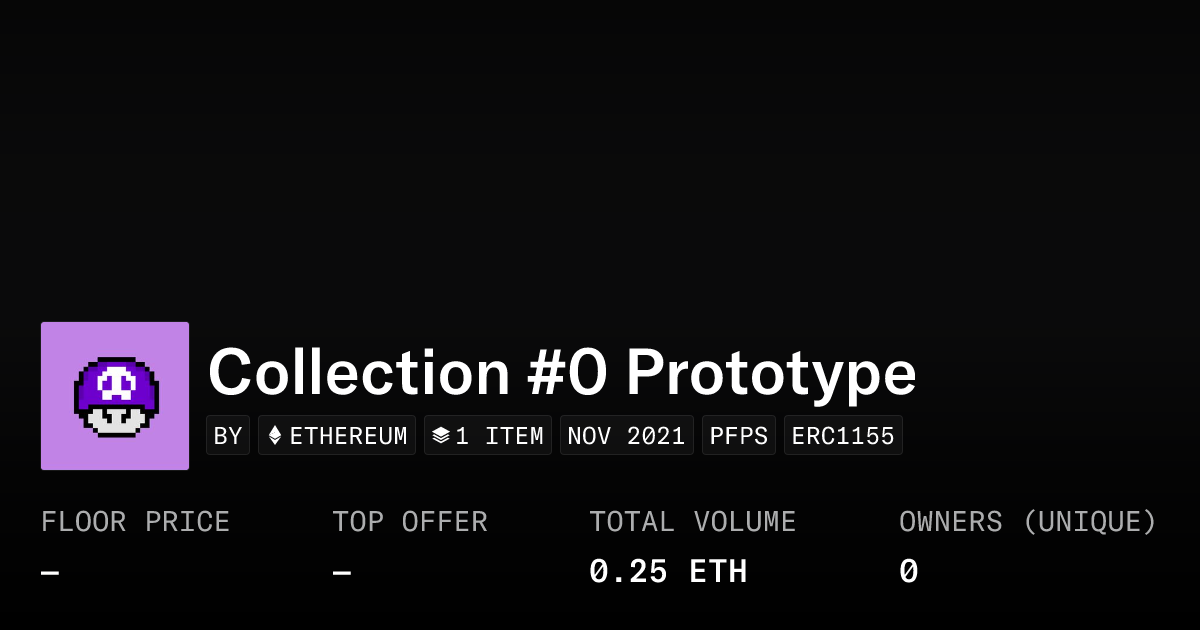Select the 0.25 ETH total volume value

(x=668, y=570)
